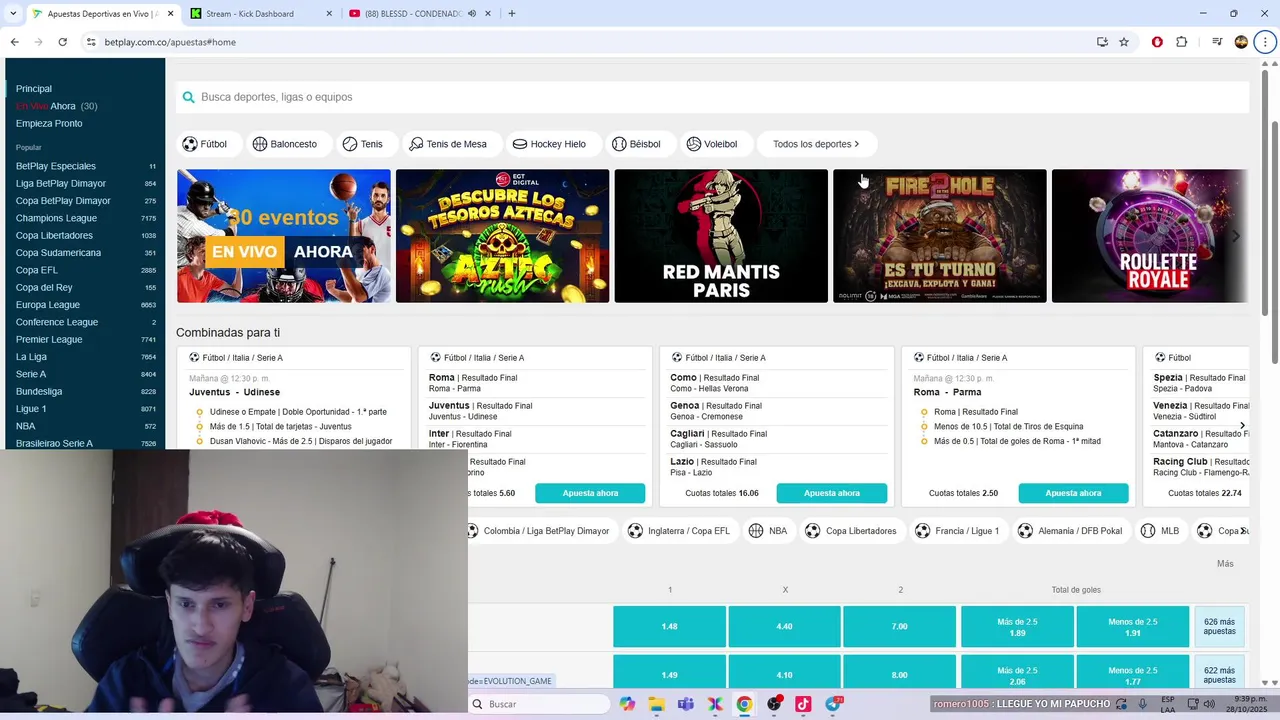The width and height of the screenshot is (1280, 720).
Task: Open the Aztec Rush promo banner
Action: pyautogui.click(x=502, y=236)
